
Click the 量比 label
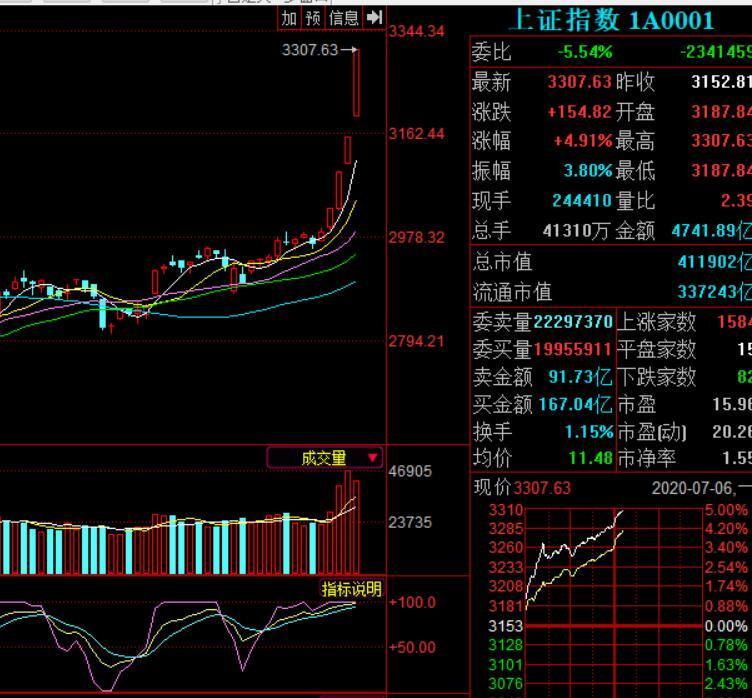click(x=635, y=201)
